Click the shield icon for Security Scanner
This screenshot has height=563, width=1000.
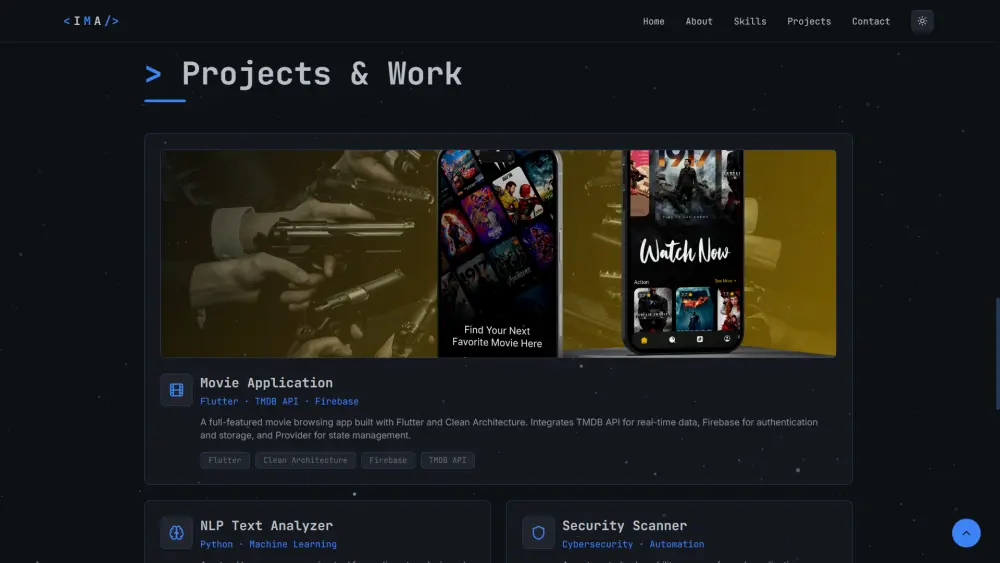click(x=538, y=532)
